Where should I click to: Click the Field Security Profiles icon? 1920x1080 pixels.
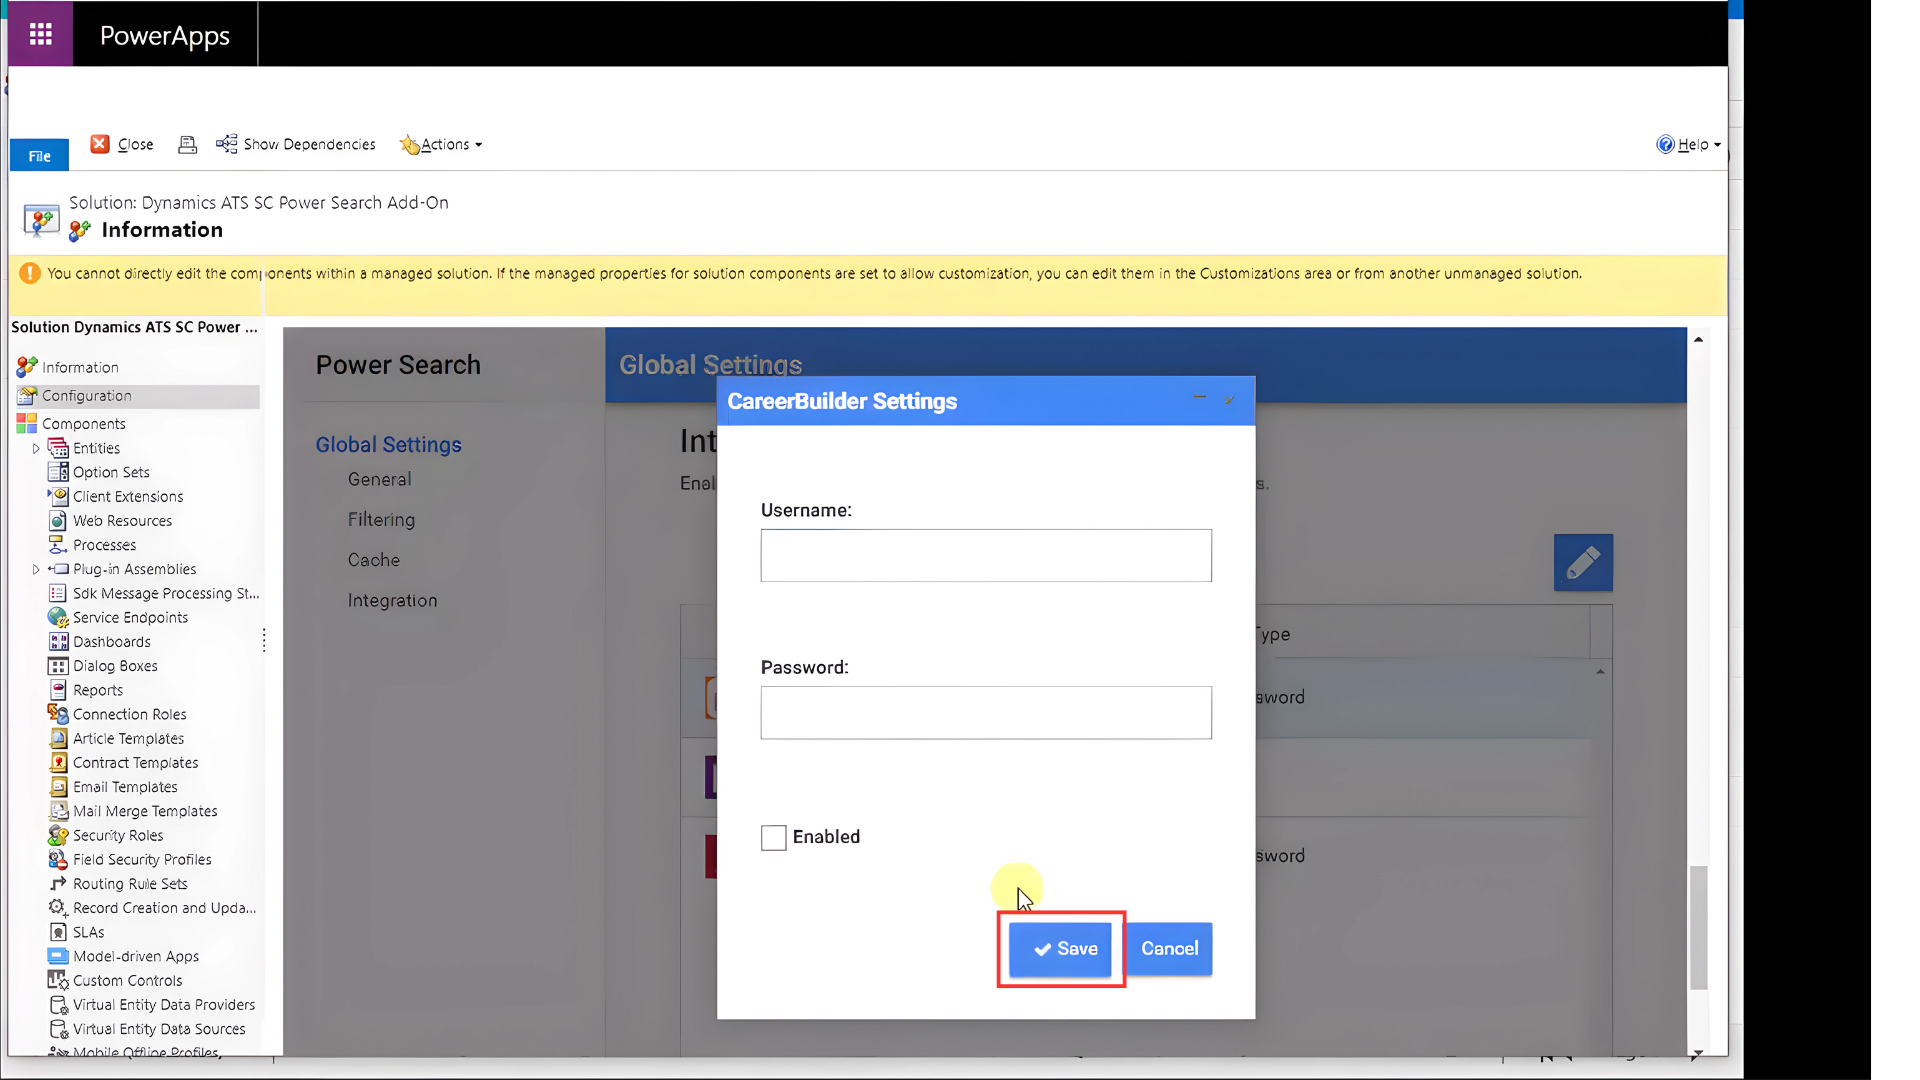pyautogui.click(x=58, y=860)
